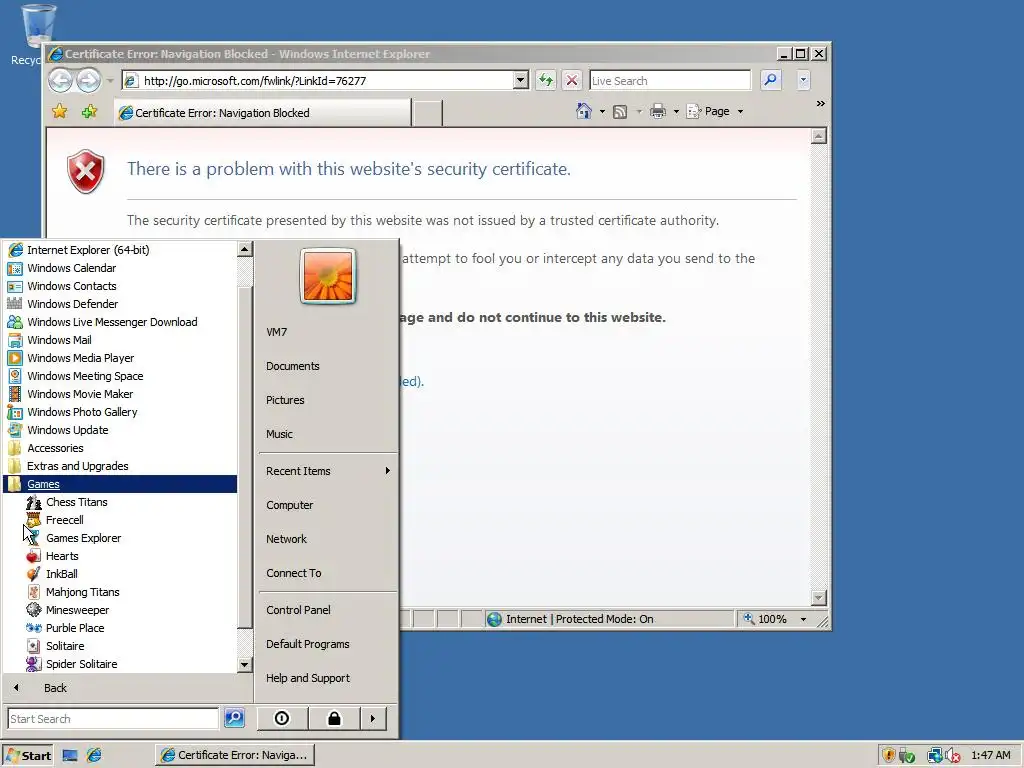Click the Certificate Error taskbar button
Screen dimensions: 1024x768
click(x=235, y=755)
